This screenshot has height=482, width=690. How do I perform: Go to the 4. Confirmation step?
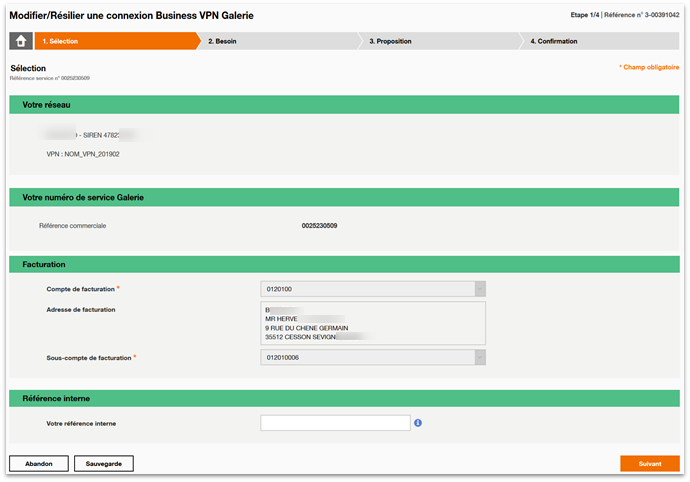point(599,41)
